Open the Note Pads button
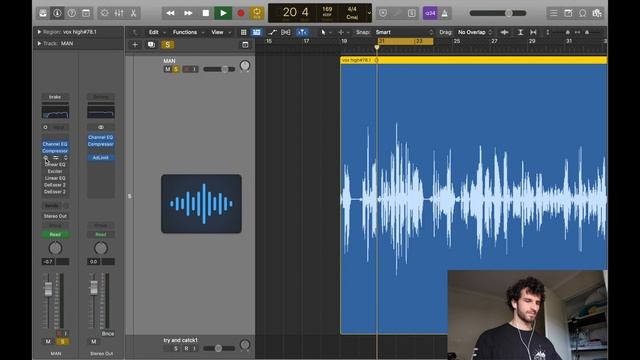This screenshot has width=640, height=360. click(568, 13)
